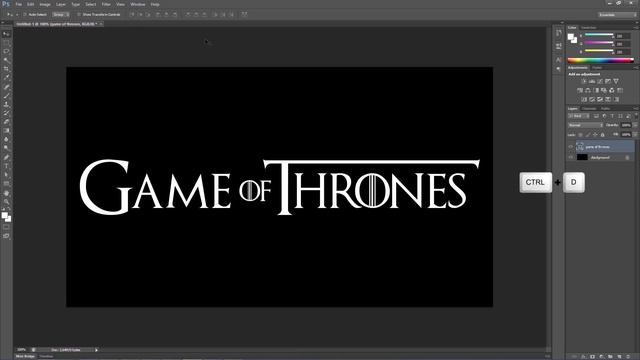640x360 pixels.
Task: Open the layer blend mode Normal dropdown
Action: (585, 125)
